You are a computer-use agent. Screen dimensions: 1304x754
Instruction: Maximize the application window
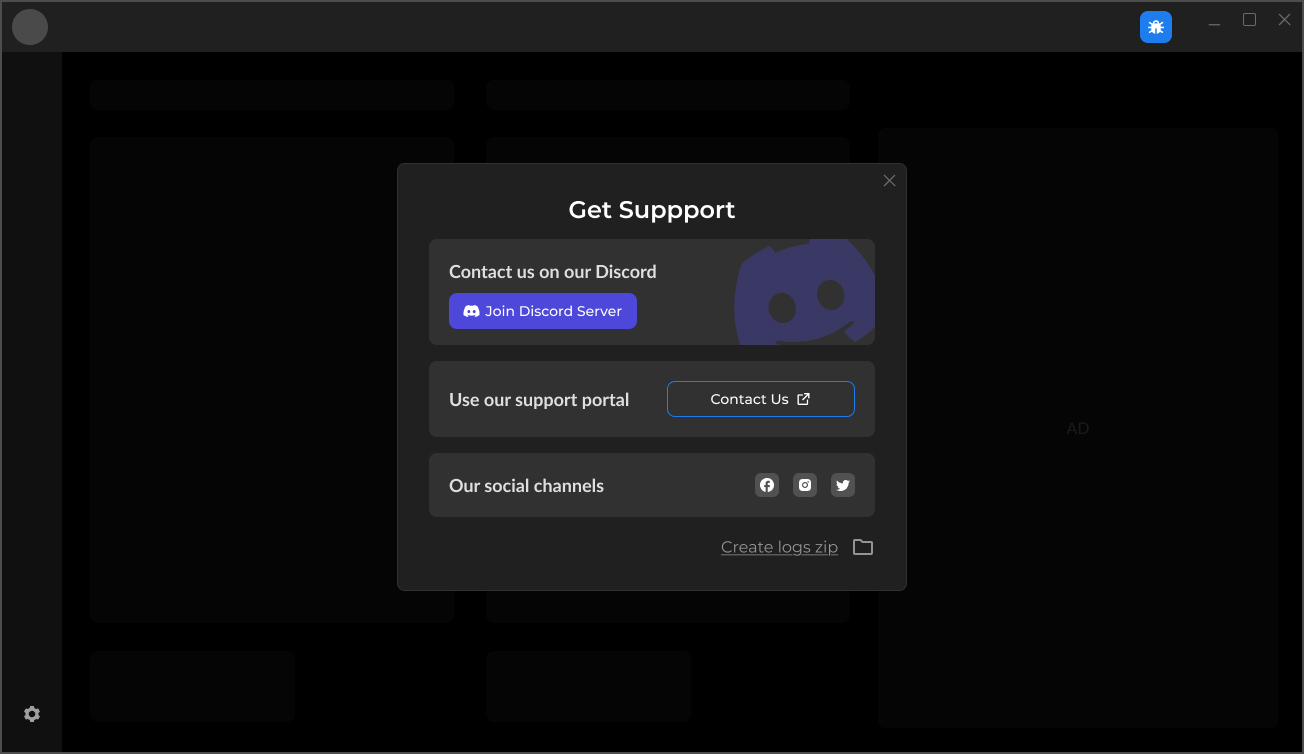tap(1249, 20)
